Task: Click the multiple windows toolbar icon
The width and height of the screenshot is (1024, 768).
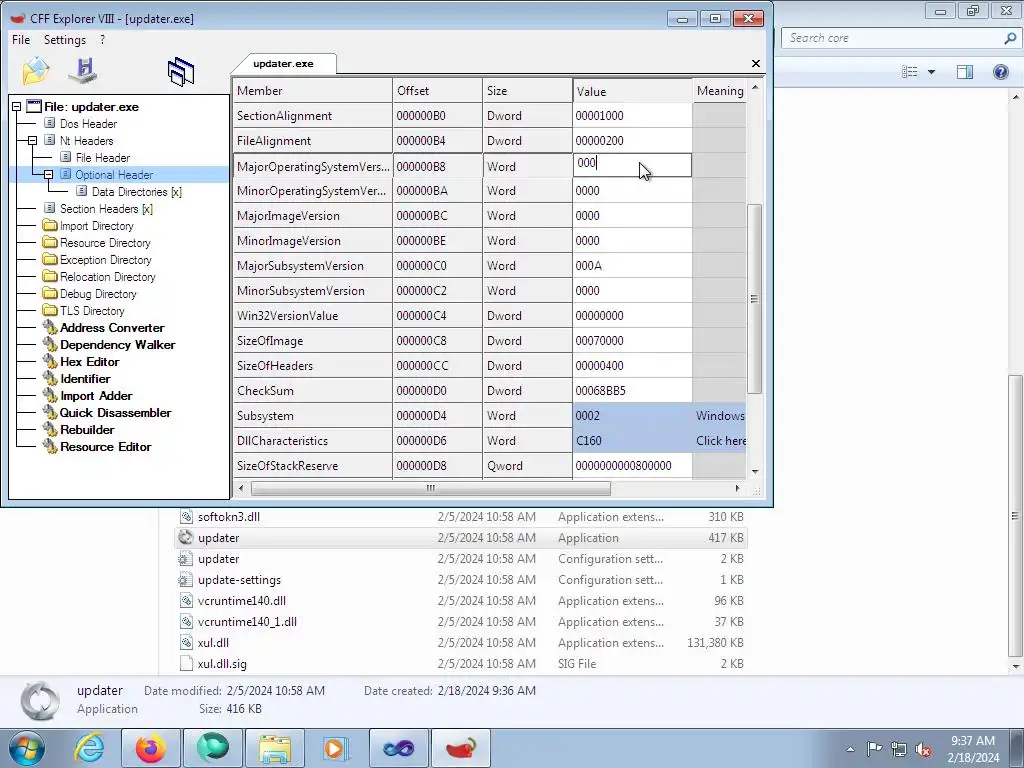Action: [x=181, y=71]
